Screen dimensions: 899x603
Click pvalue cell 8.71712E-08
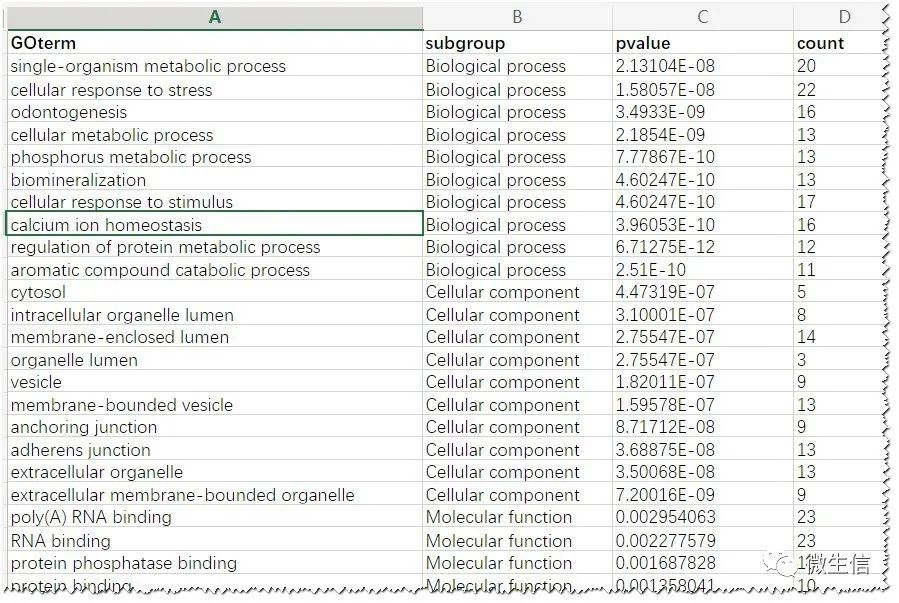coord(702,427)
